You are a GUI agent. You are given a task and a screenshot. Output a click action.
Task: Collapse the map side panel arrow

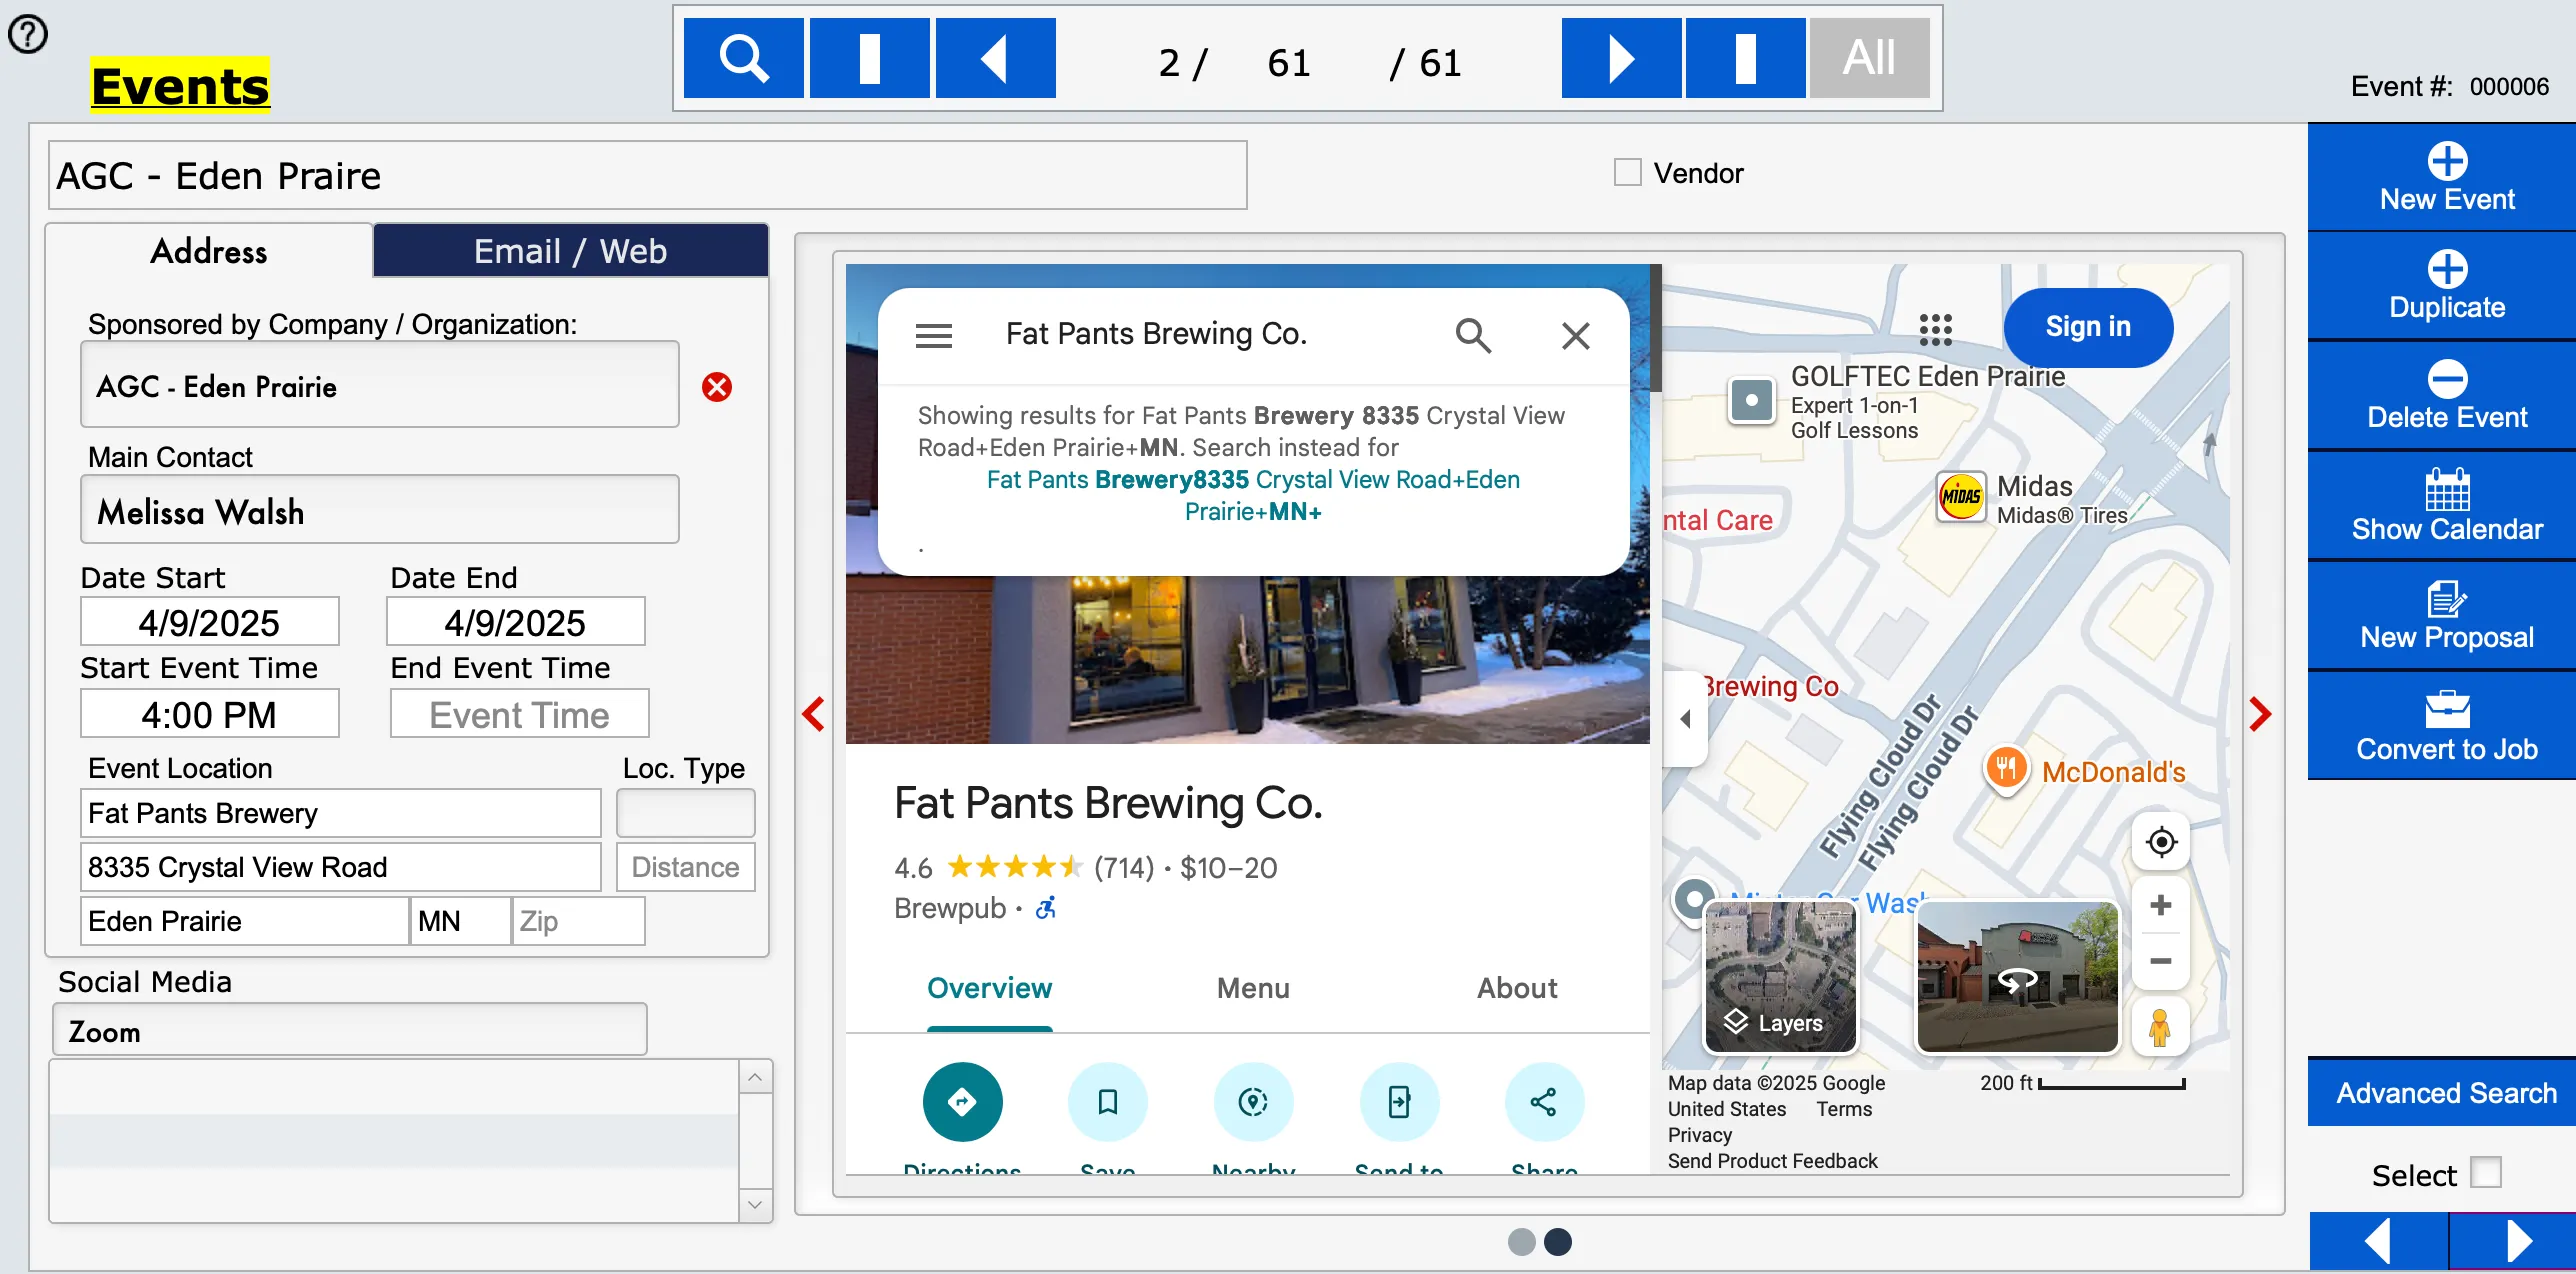tap(1686, 718)
